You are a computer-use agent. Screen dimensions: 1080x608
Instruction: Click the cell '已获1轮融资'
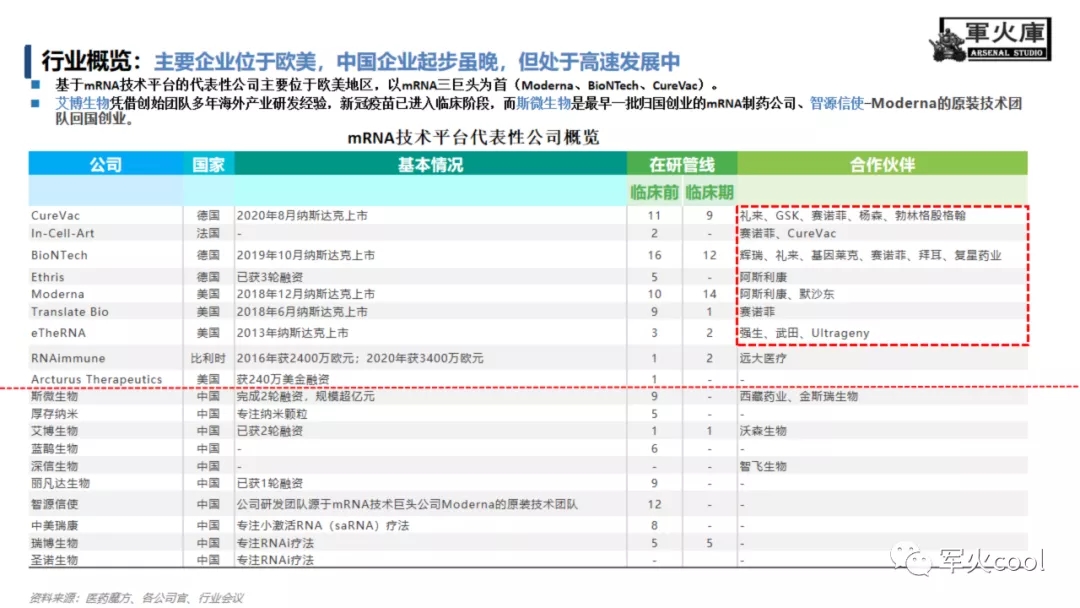click(x=270, y=483)
